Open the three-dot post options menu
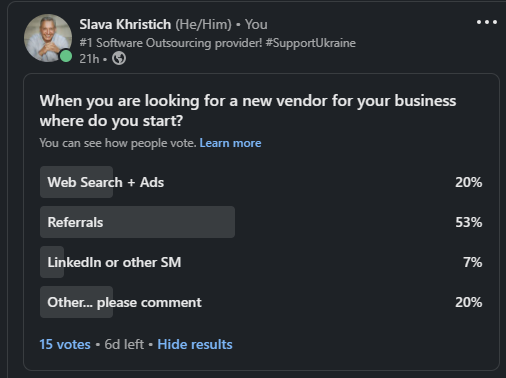The width and height of the screenshot is (506, 378). click(487, 22)
